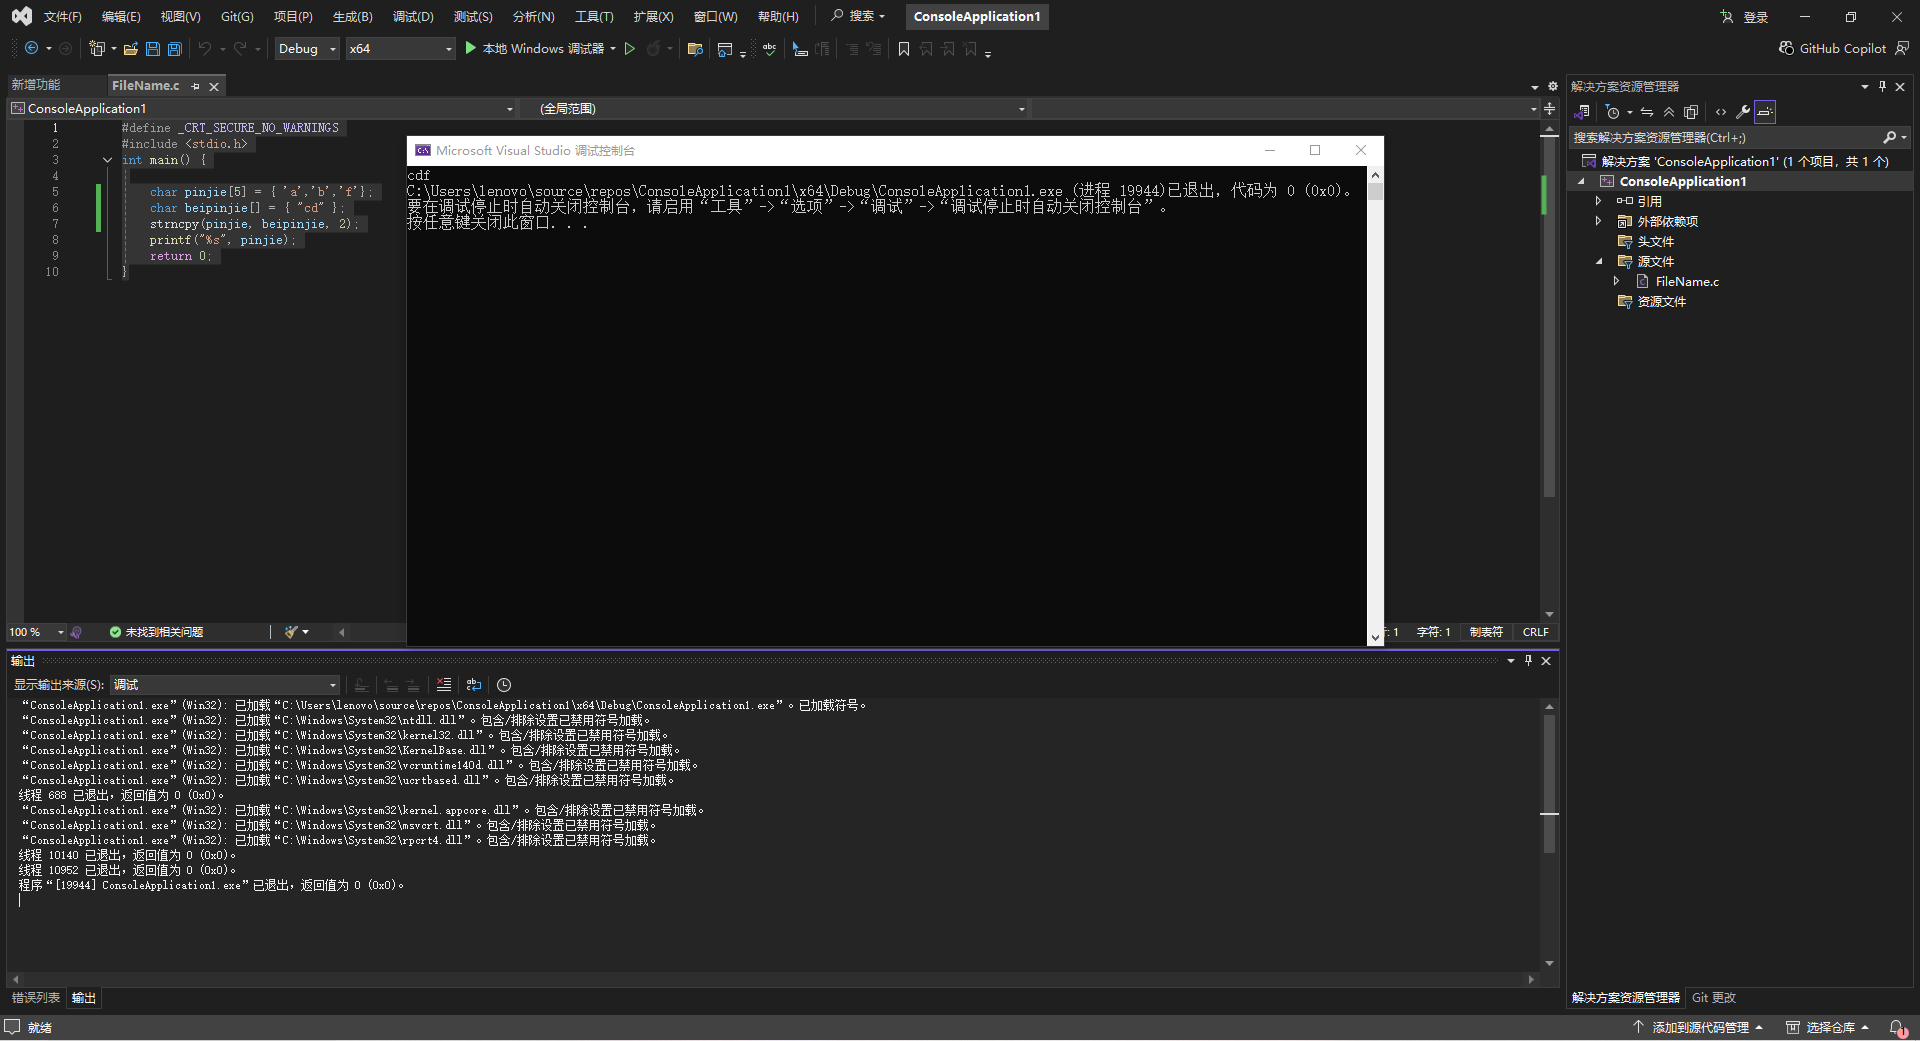Switch to the 新增功能 tab

[x=36, y=85]
